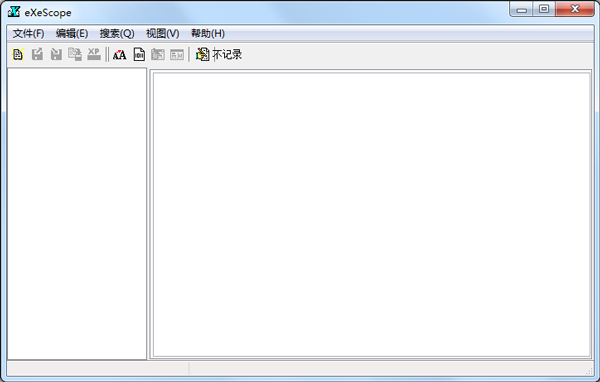Click the log recording notepad icon
The image size is (600, 382).
(202, 54)
